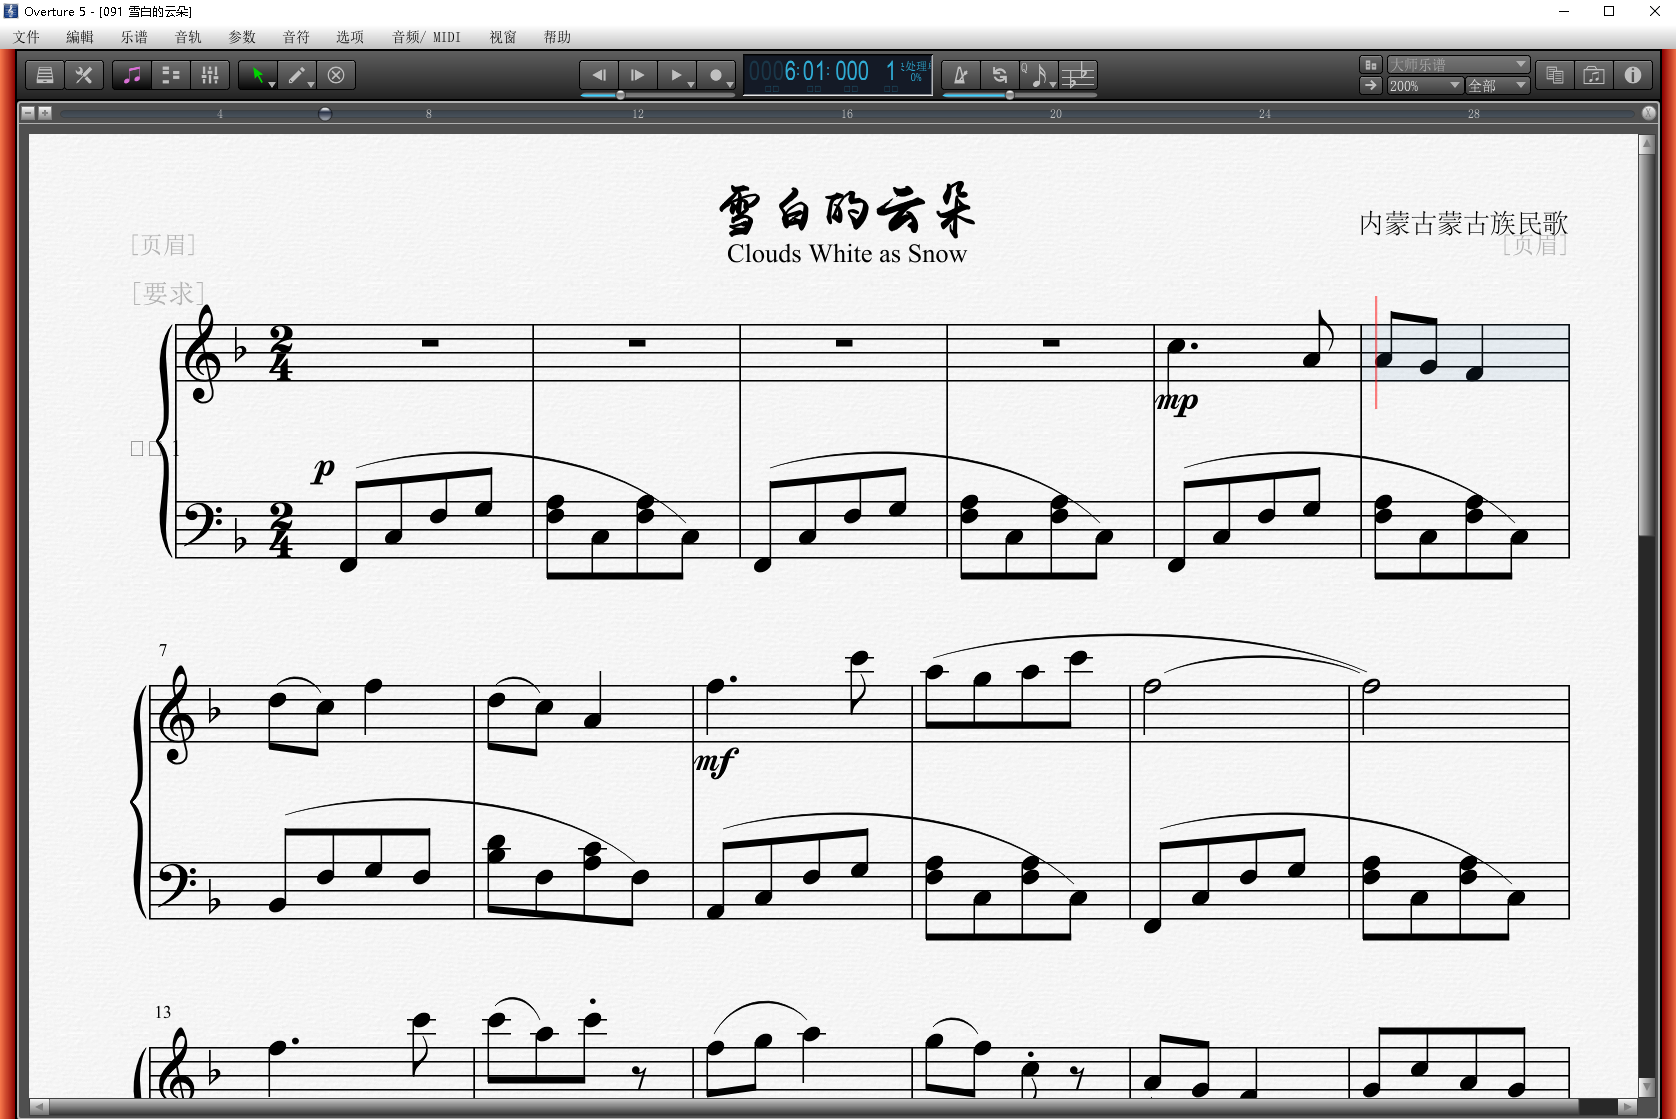Open the info panel icon
Image resolution: width=1676 pixels, height=1119 pixels.
(1633, 75)
